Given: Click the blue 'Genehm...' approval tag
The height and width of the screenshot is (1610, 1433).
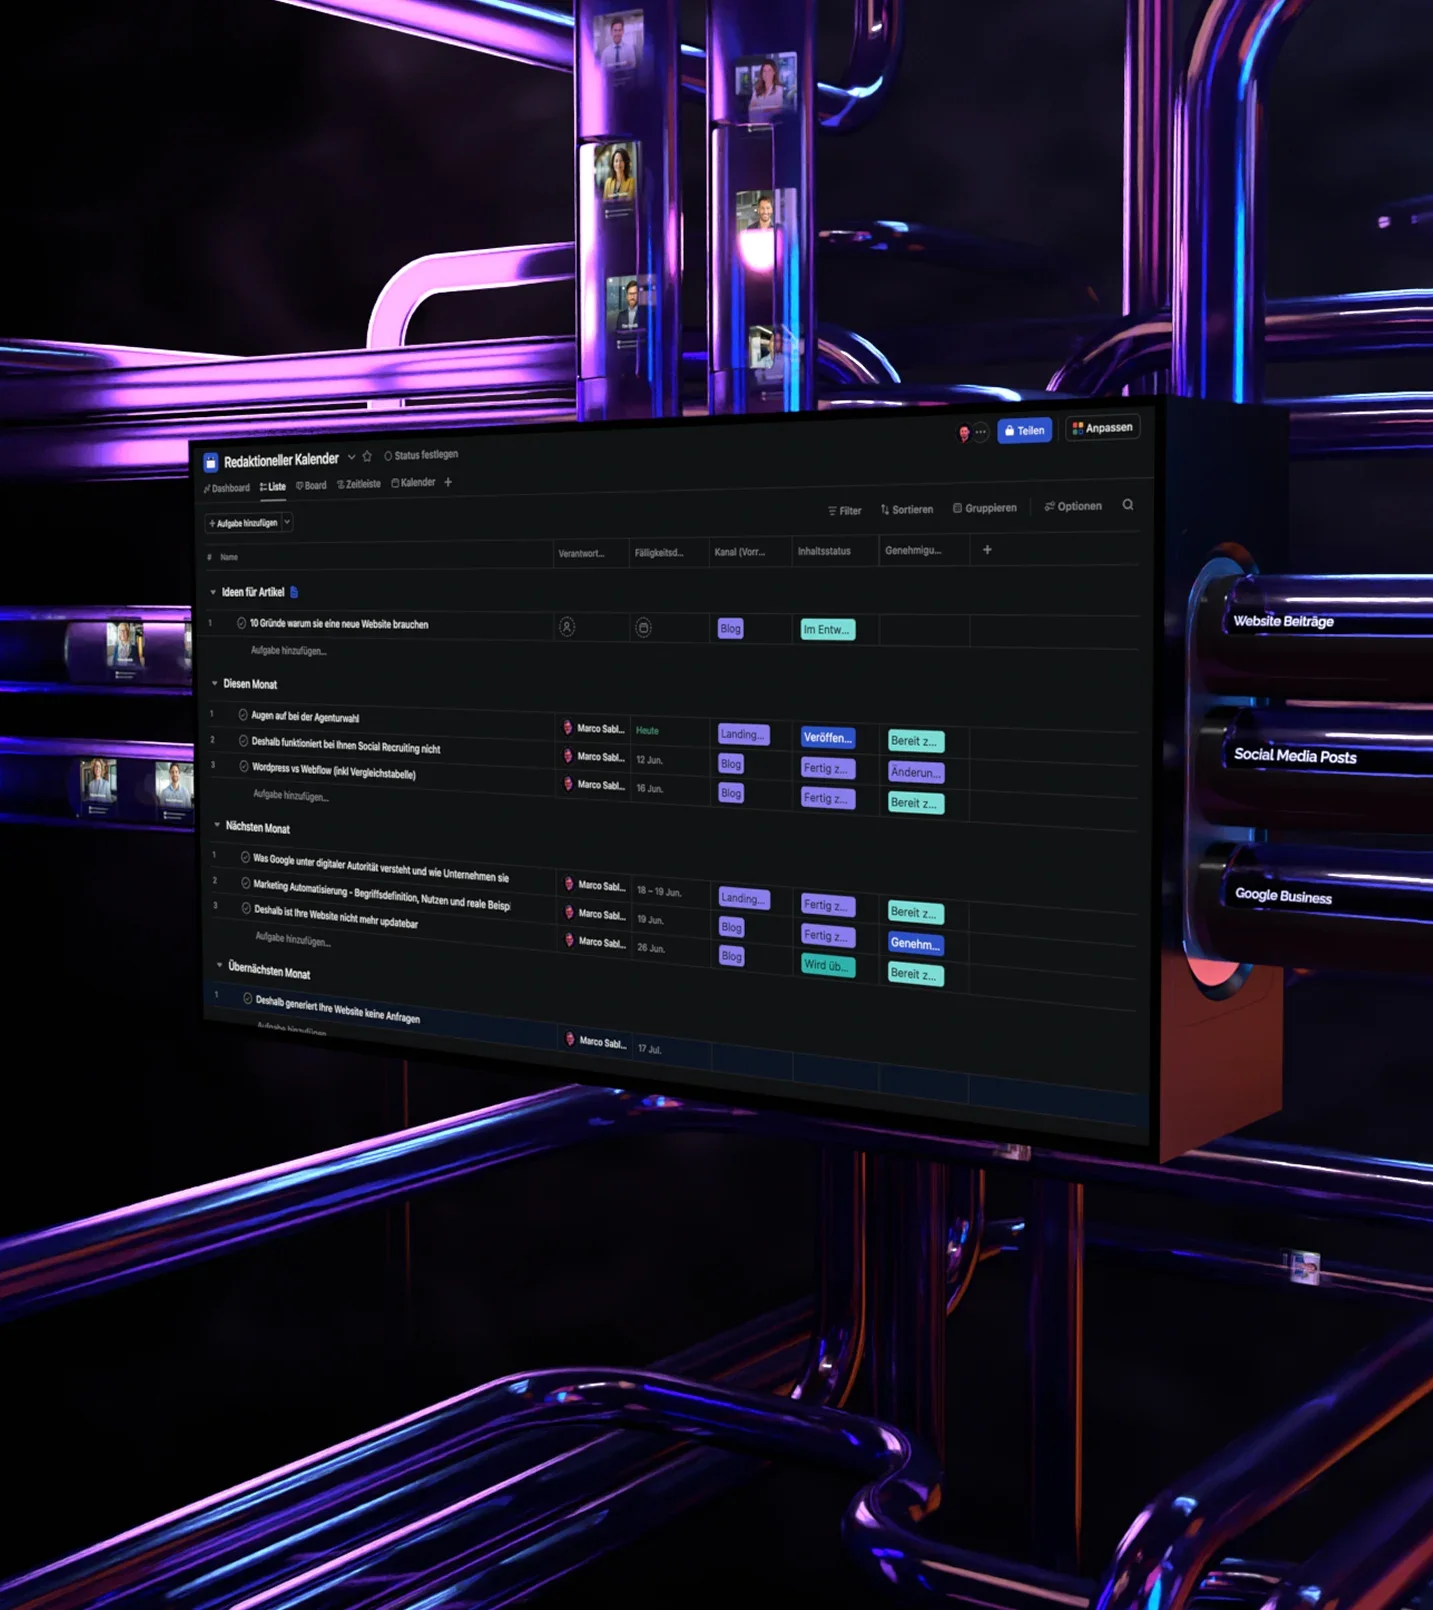Looking at the screenshot, I should point(915,943).
